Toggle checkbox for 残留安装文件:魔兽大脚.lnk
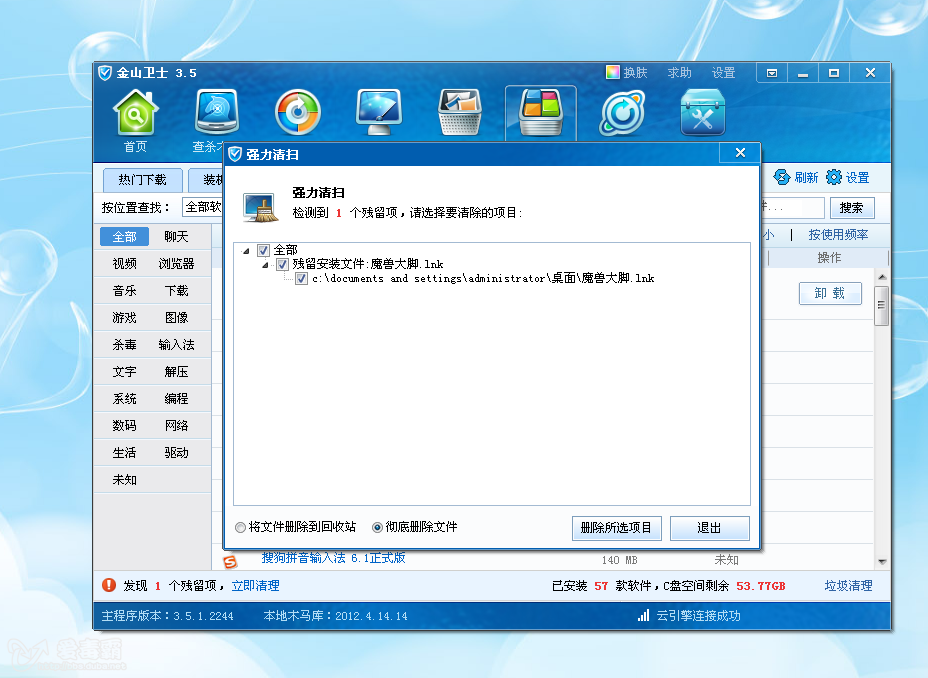This screenshot has height=678, width=928. 282,264
